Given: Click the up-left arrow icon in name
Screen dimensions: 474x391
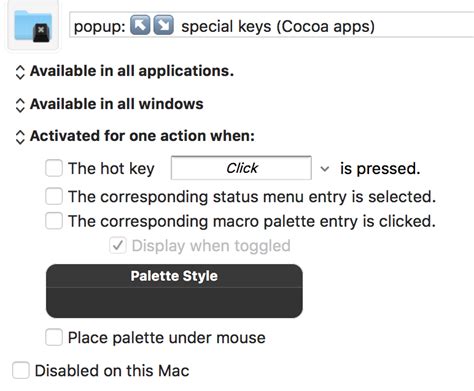Looking at the screenshot, I should point(140,25).
